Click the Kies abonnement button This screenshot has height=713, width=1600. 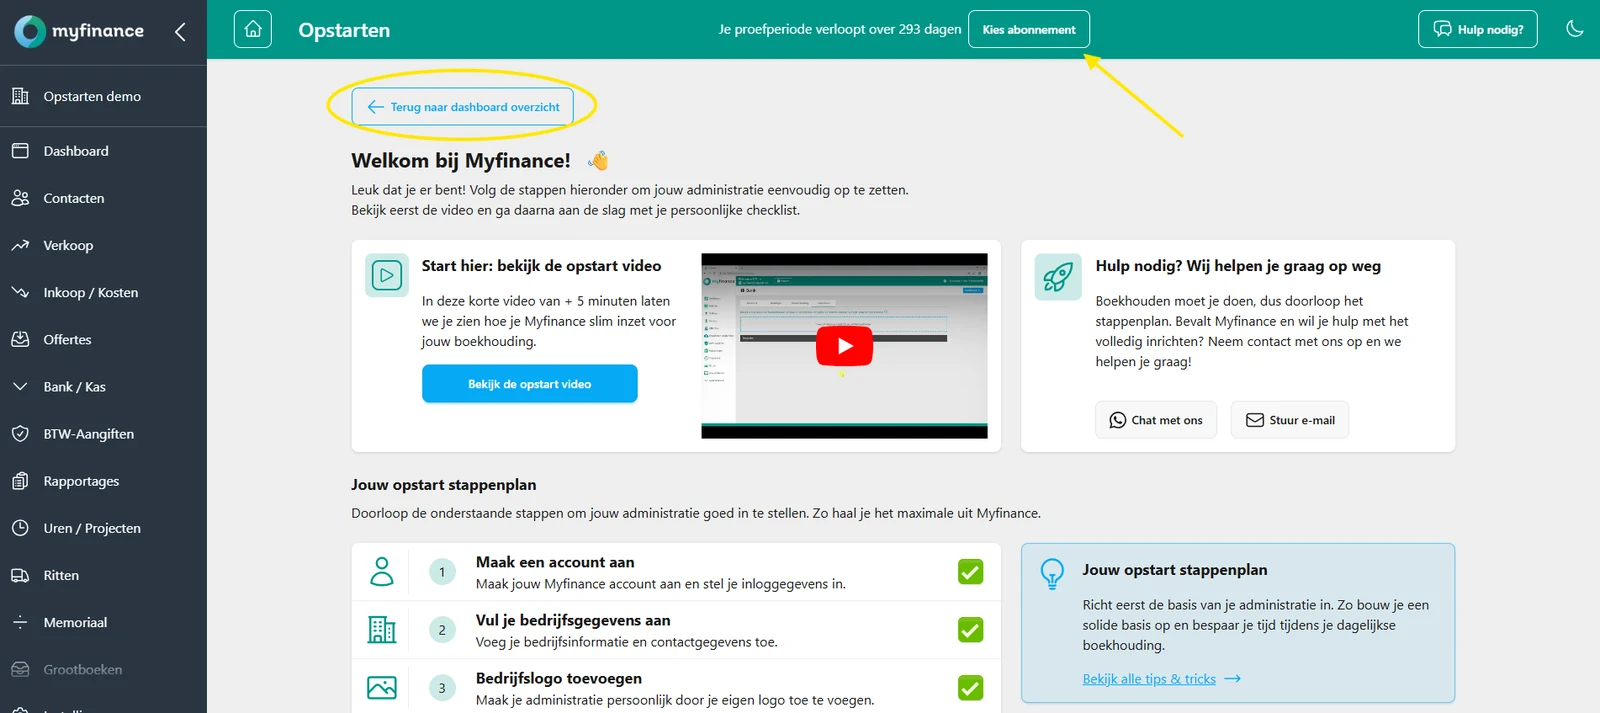pos(1029,29)
